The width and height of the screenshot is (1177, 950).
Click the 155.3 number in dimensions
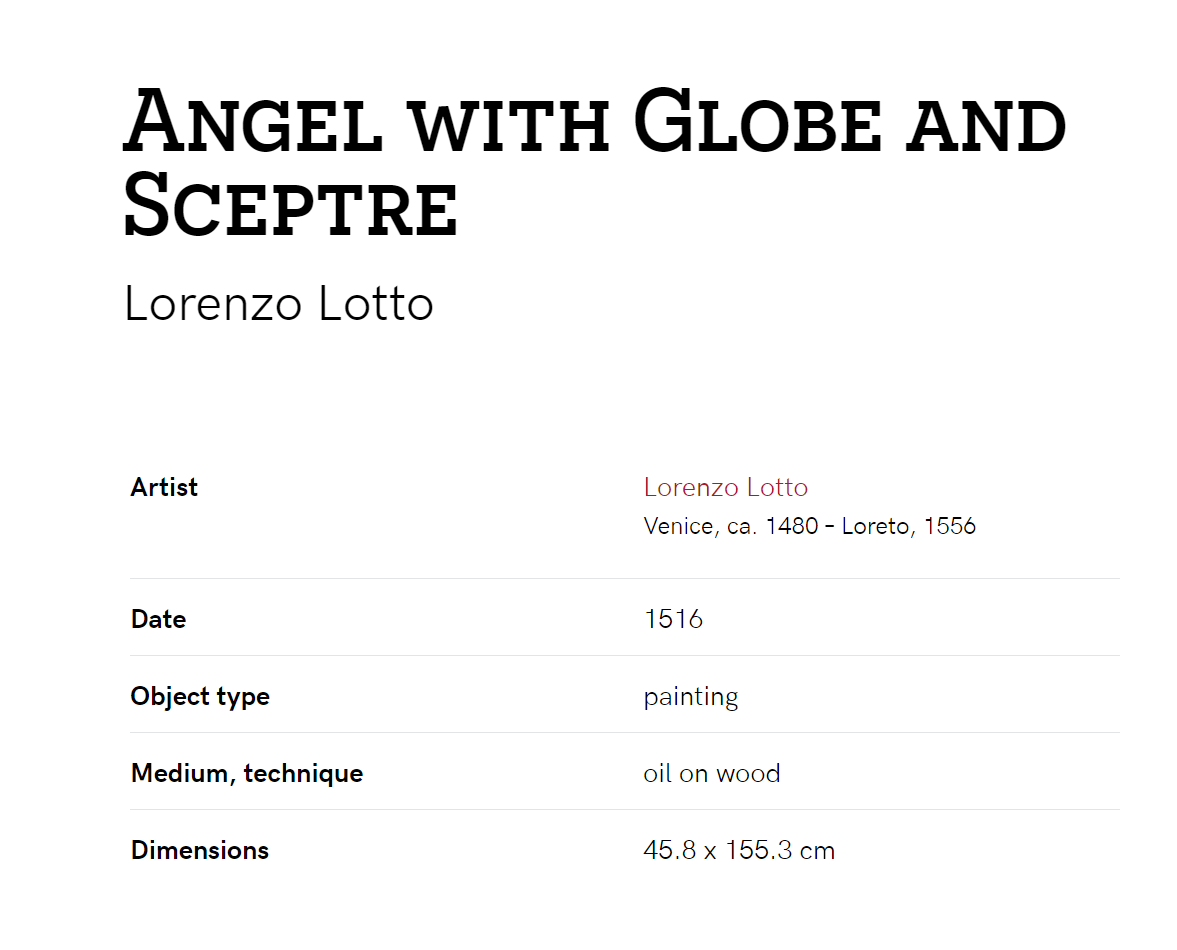tap(758, 850)
